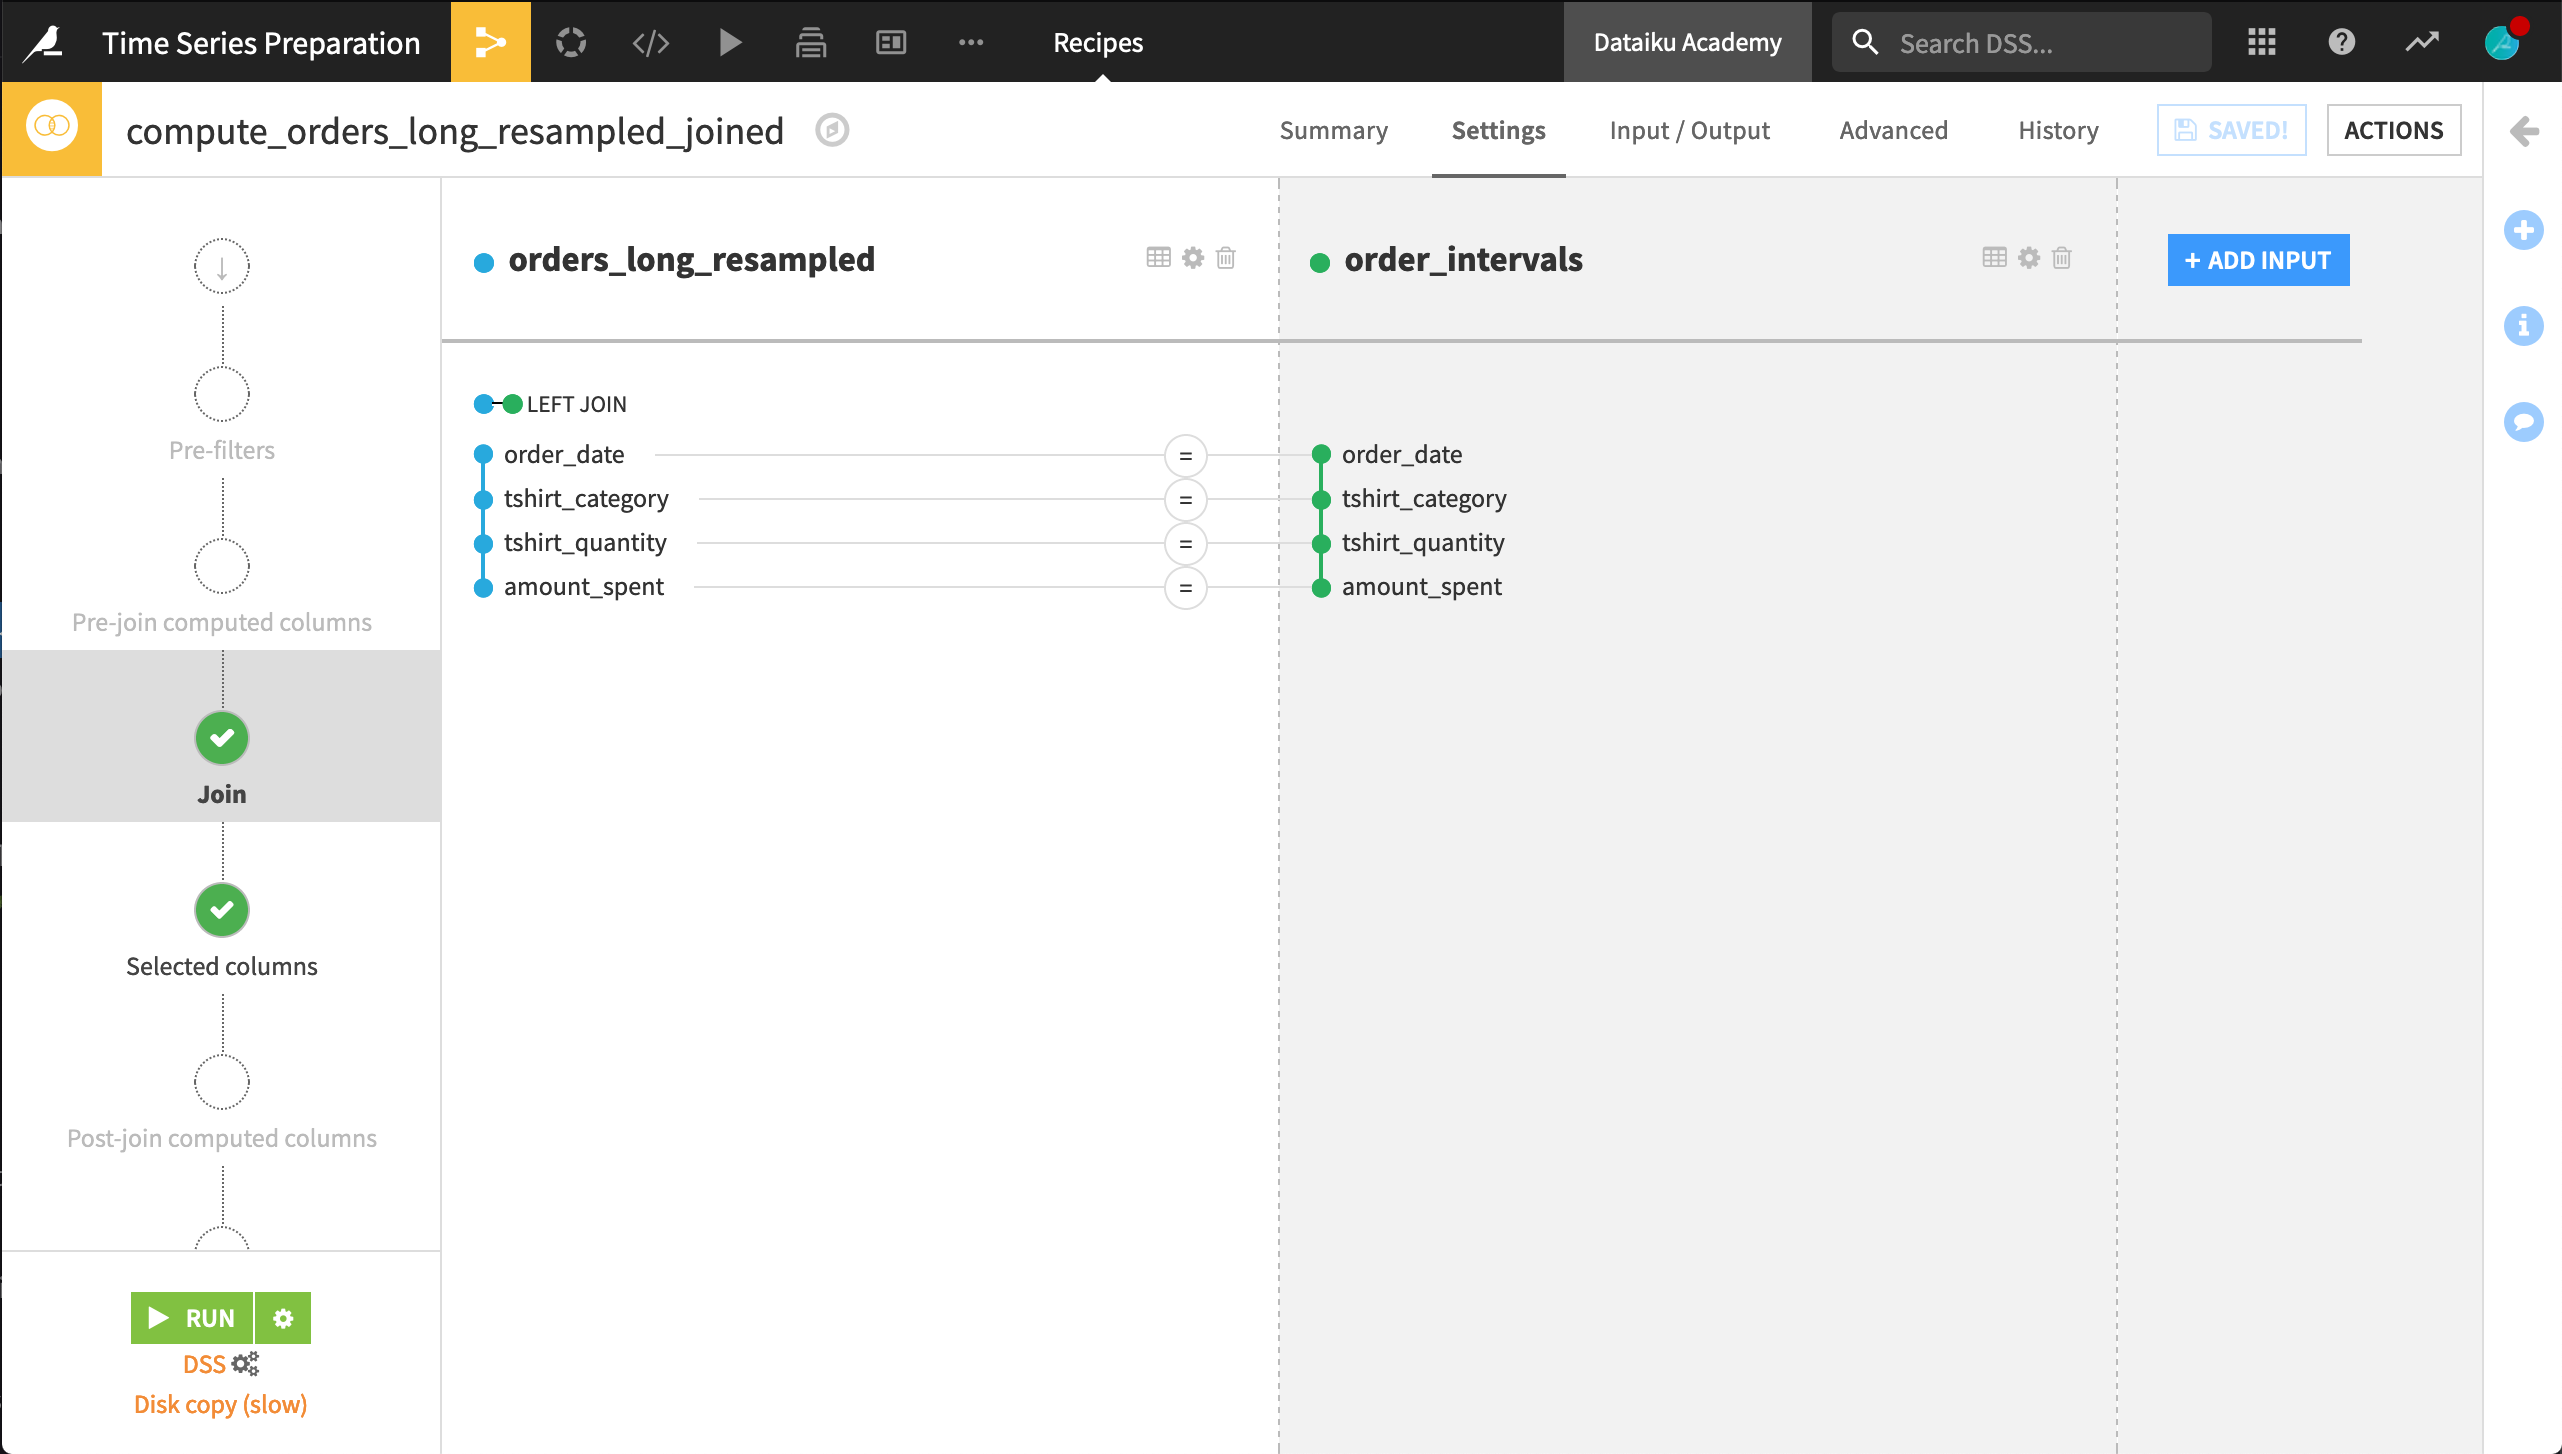The height and width of the screenshot is (1454, 2562).
Task: Open the Advanced tab
Action: [x=1893, y=131]
